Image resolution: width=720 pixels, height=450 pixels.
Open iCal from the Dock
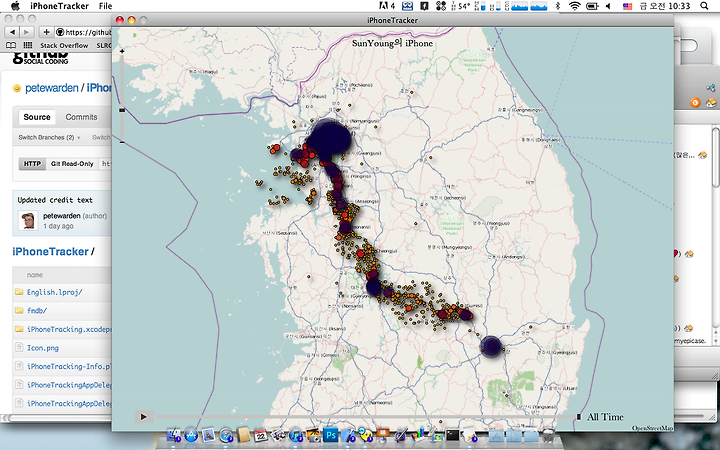point(261,434)
